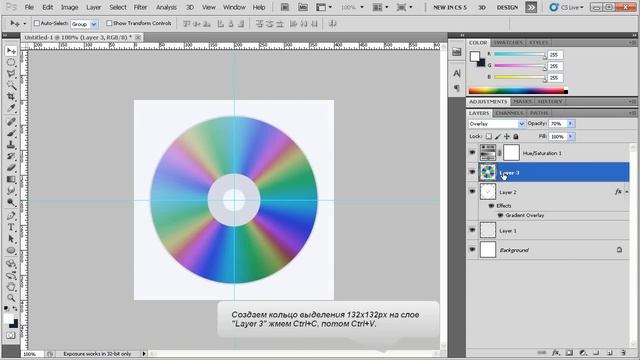Viewport: 640px width, 360px height.
Task: Open the Fill slider arrow
Action: coord(571,136)
